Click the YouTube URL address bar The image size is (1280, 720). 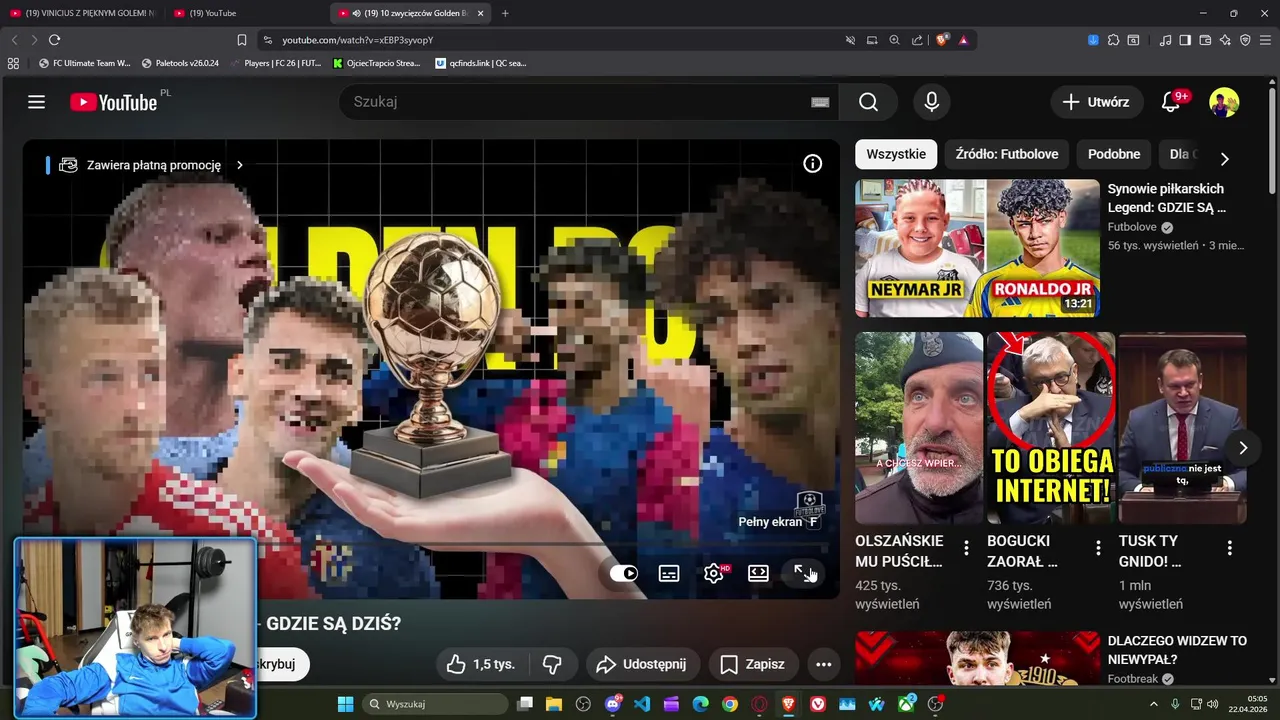[x=550, y=40]
